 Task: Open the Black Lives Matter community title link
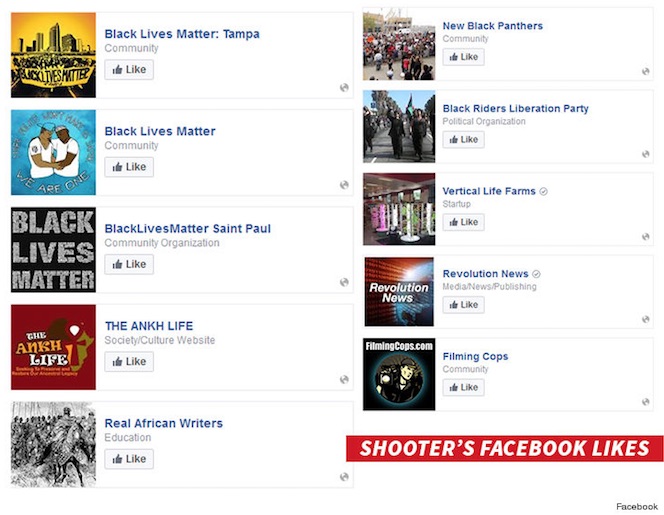coord(160,131)
